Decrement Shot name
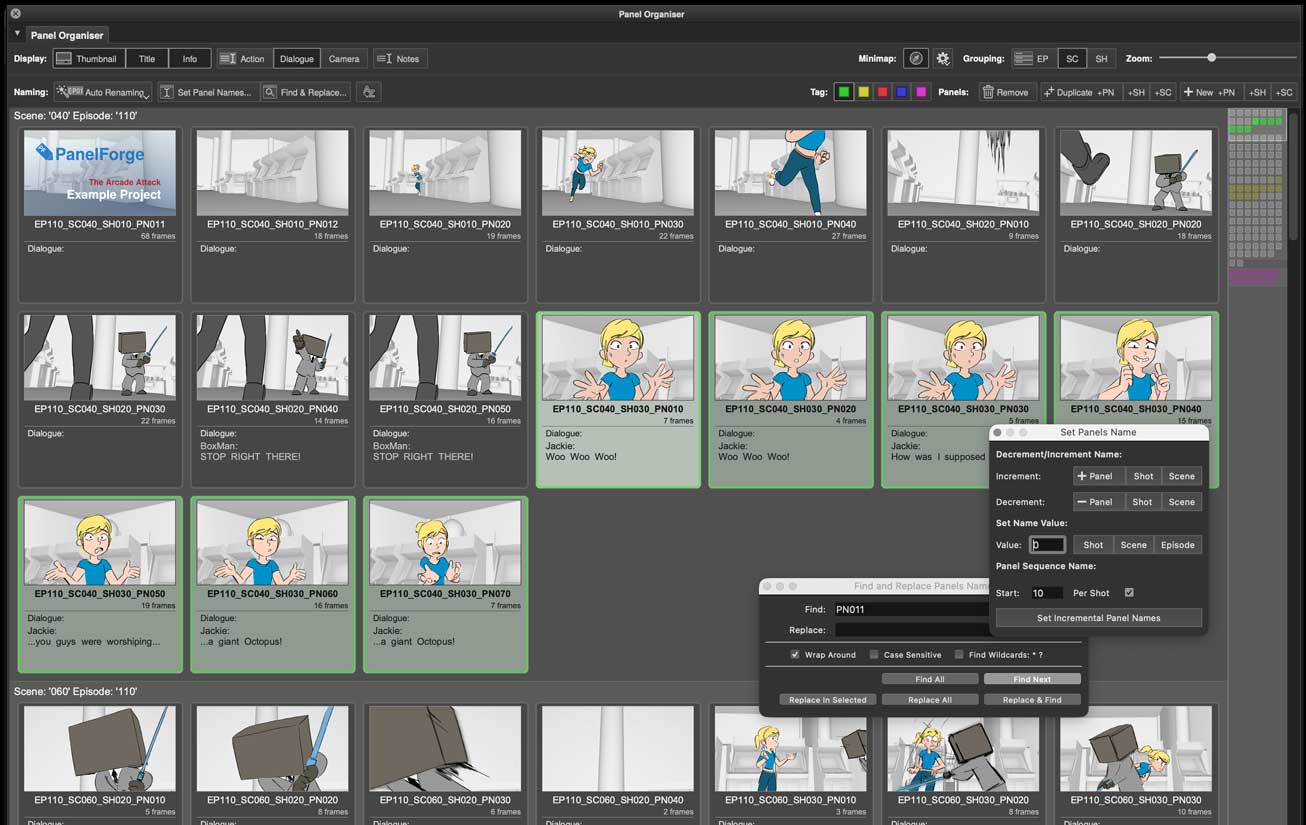Screen dimensions: 1306x825 point(1143,502)
